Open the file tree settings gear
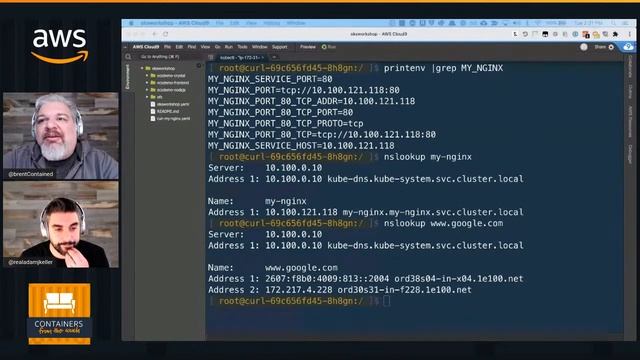 (x=199, y=65)
